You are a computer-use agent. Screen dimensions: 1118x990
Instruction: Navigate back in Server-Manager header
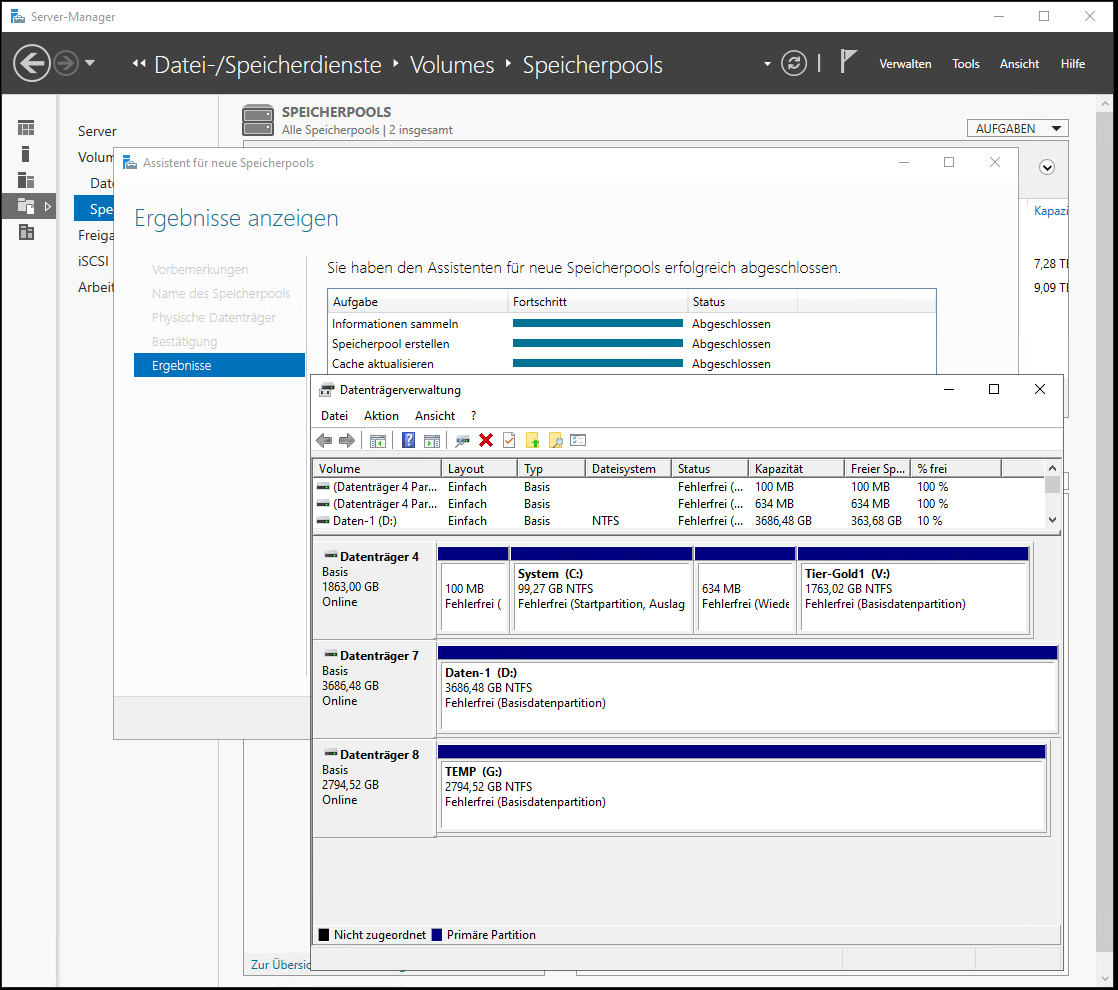32,63
